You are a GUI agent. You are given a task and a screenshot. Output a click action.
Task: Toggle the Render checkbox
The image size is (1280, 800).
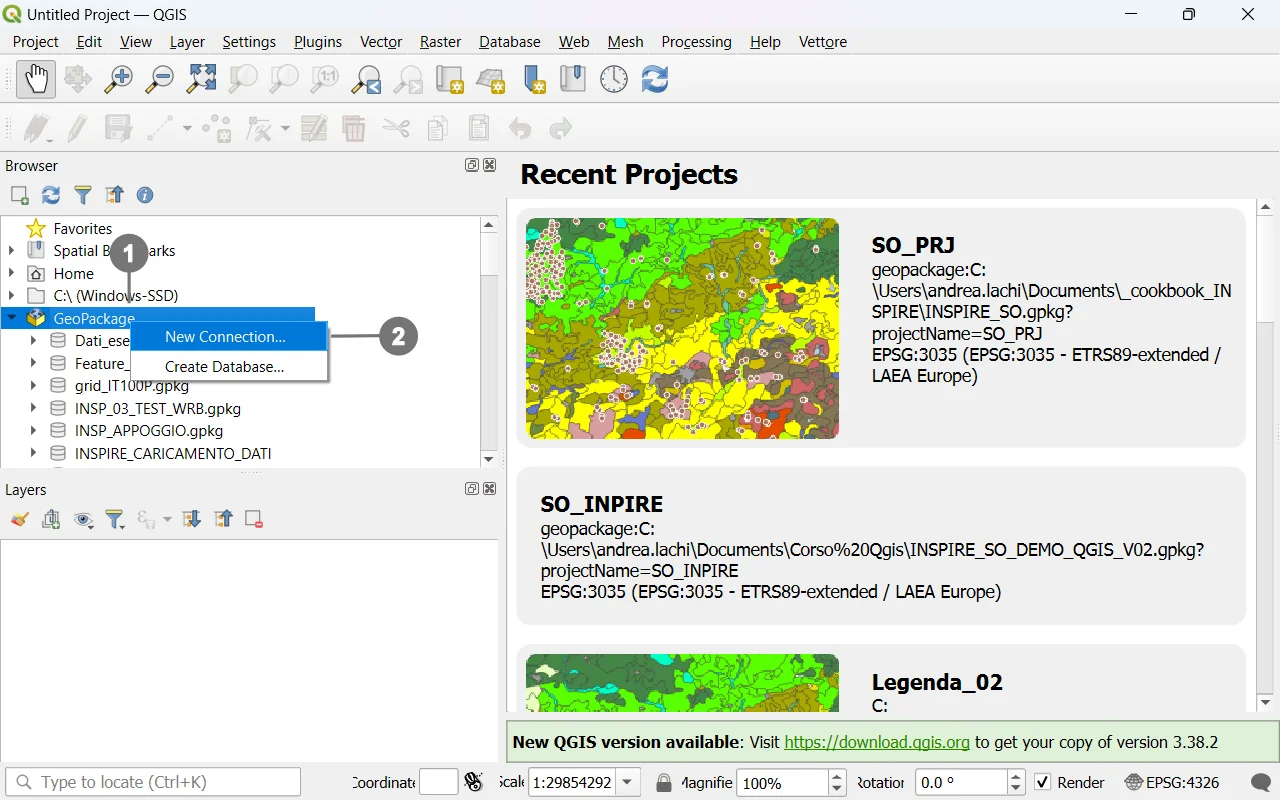pyautogui.click(x=1043, y=782)
